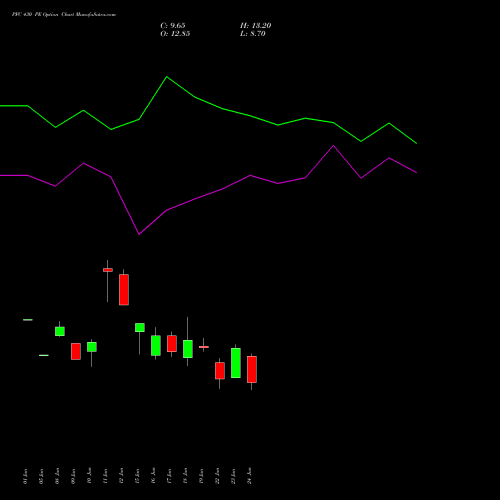
Task: Click the 23 Jun date label
Action: [233, 476]
